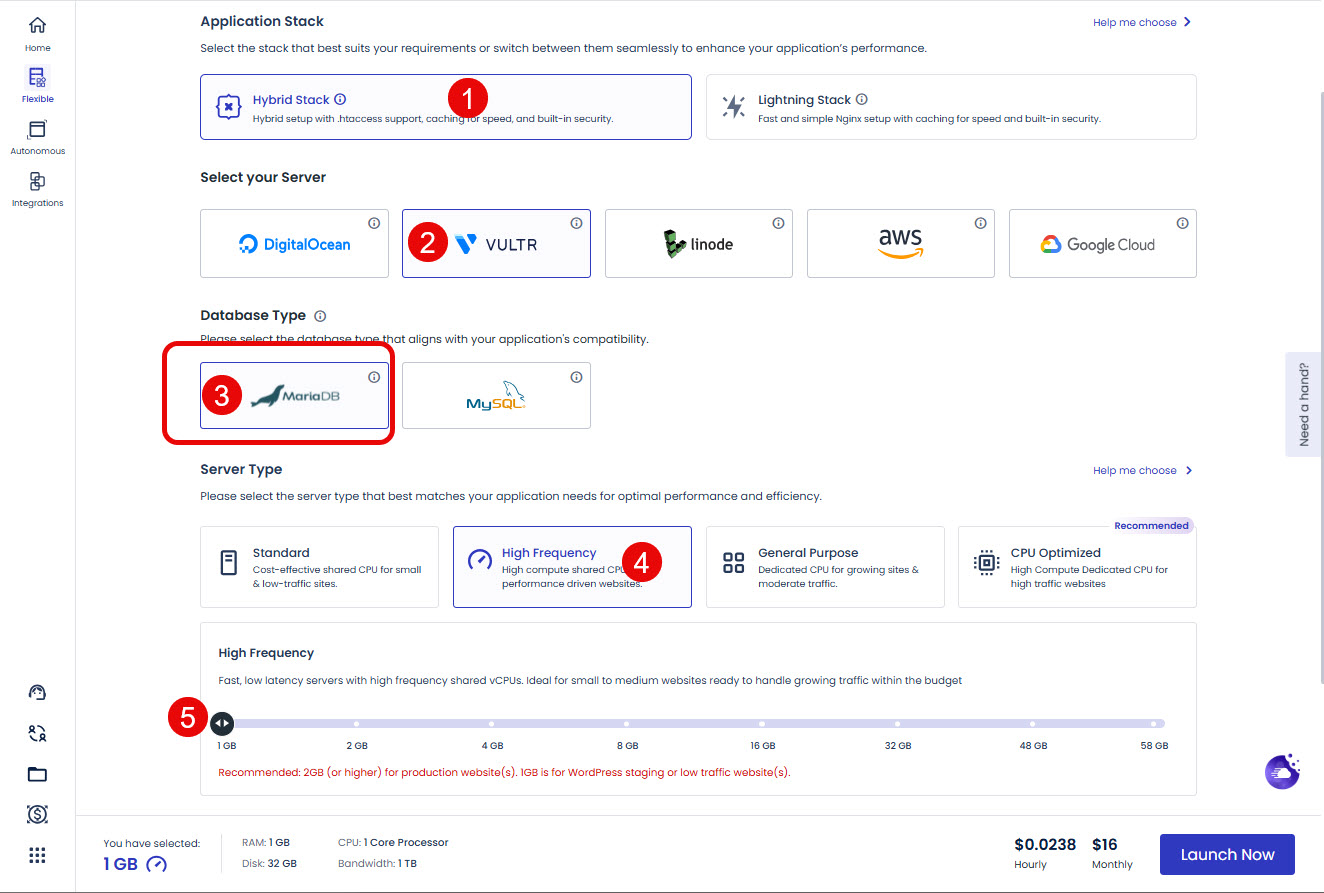The width and height of the screenshot is (1324, 893).
Task: Choose AWS as server provider
Action: point(901,243)
